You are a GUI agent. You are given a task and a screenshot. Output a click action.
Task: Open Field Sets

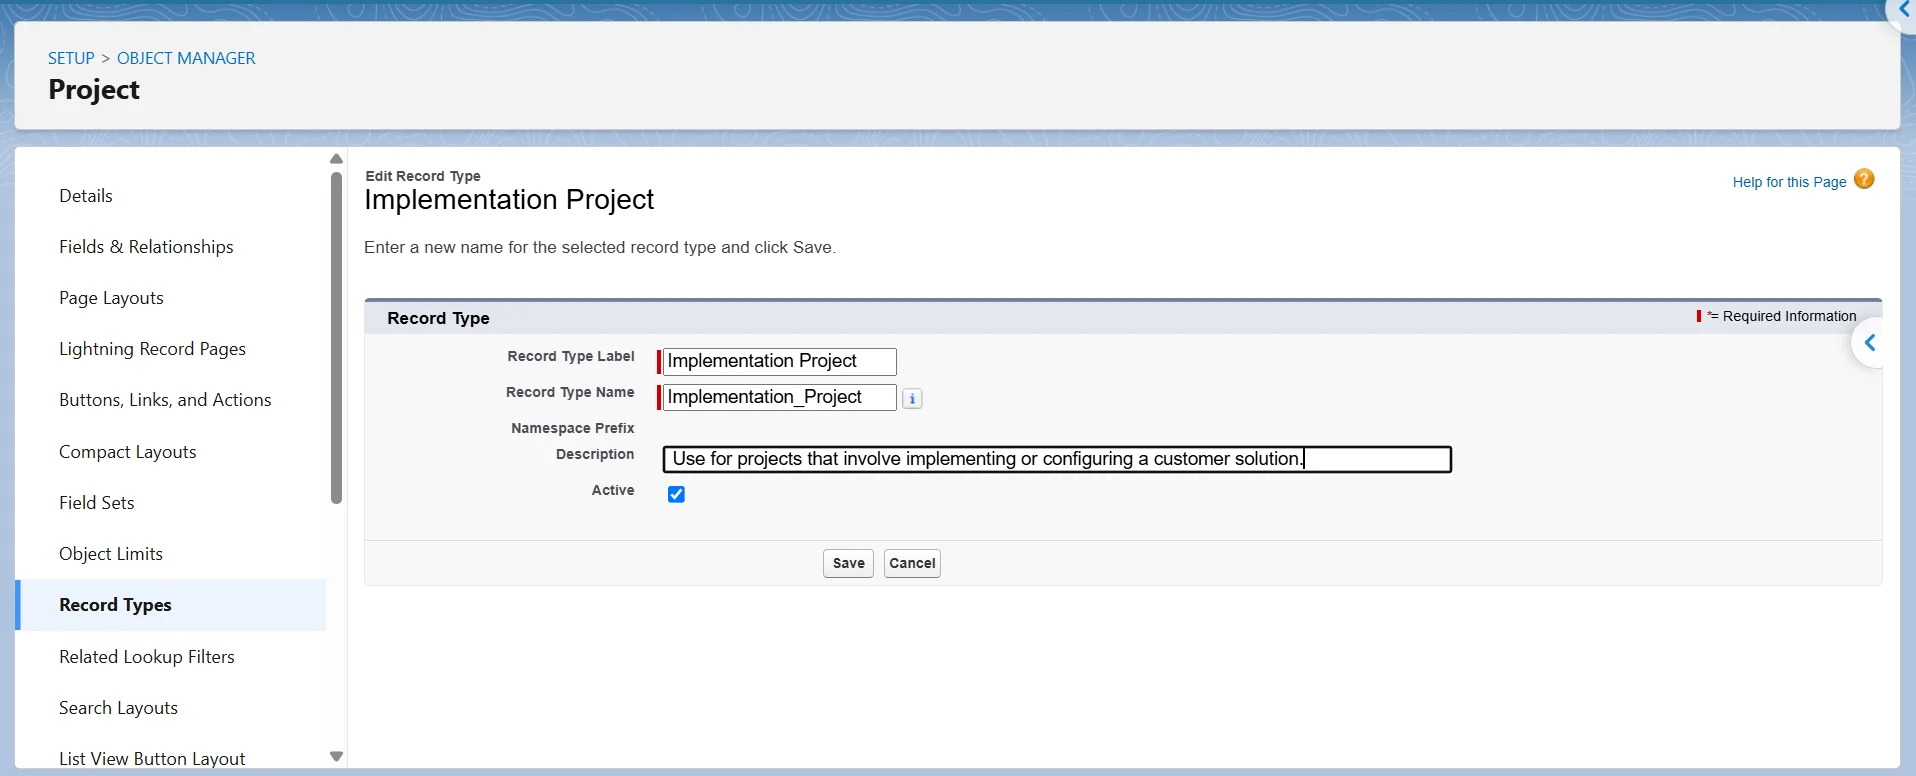point(97,503)
